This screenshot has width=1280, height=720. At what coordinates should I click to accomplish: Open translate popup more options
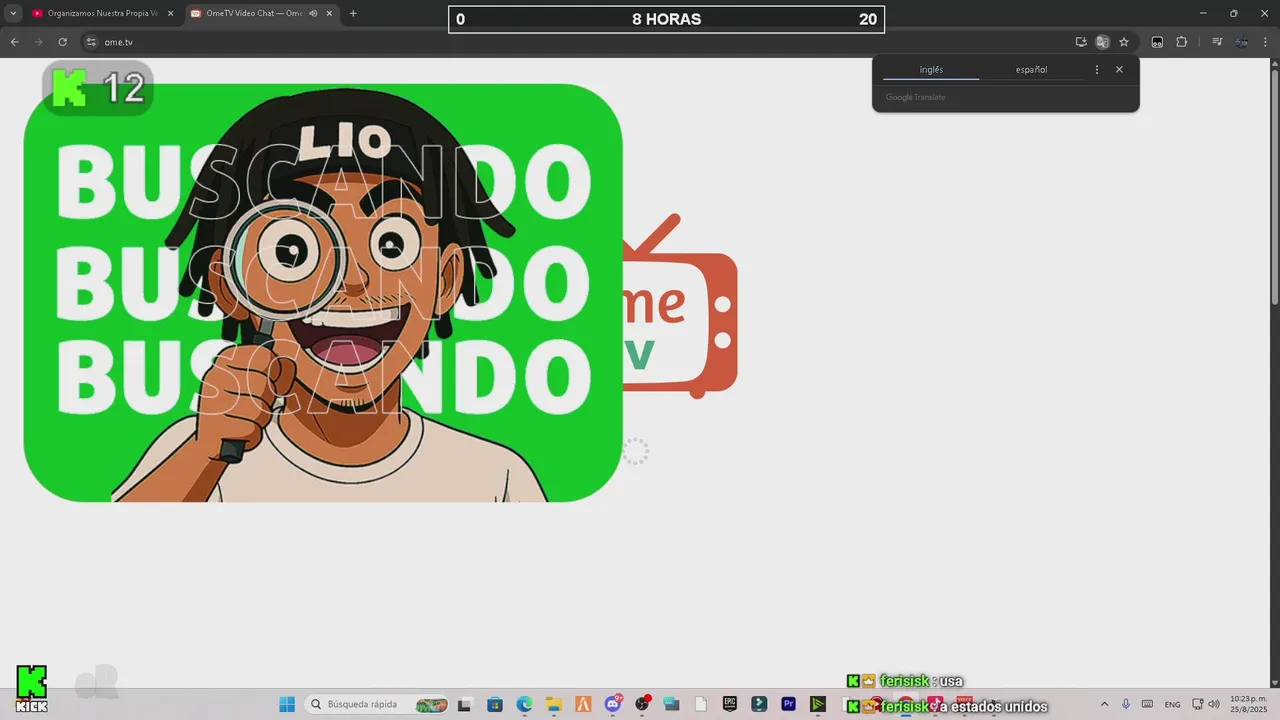click(1097, 70)
